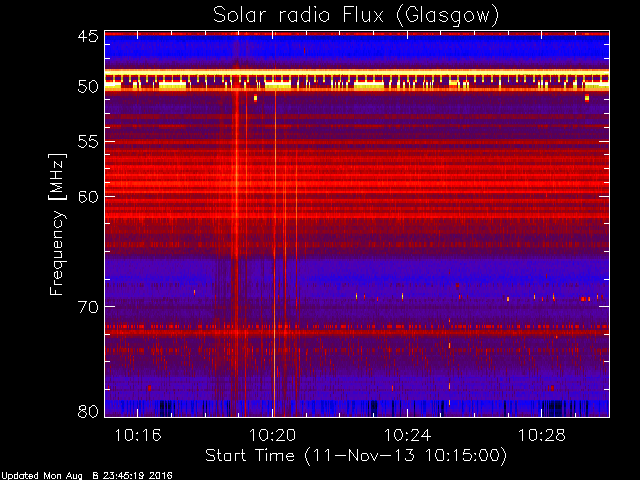Click the 10:28 time axis label

click(542, 435)
